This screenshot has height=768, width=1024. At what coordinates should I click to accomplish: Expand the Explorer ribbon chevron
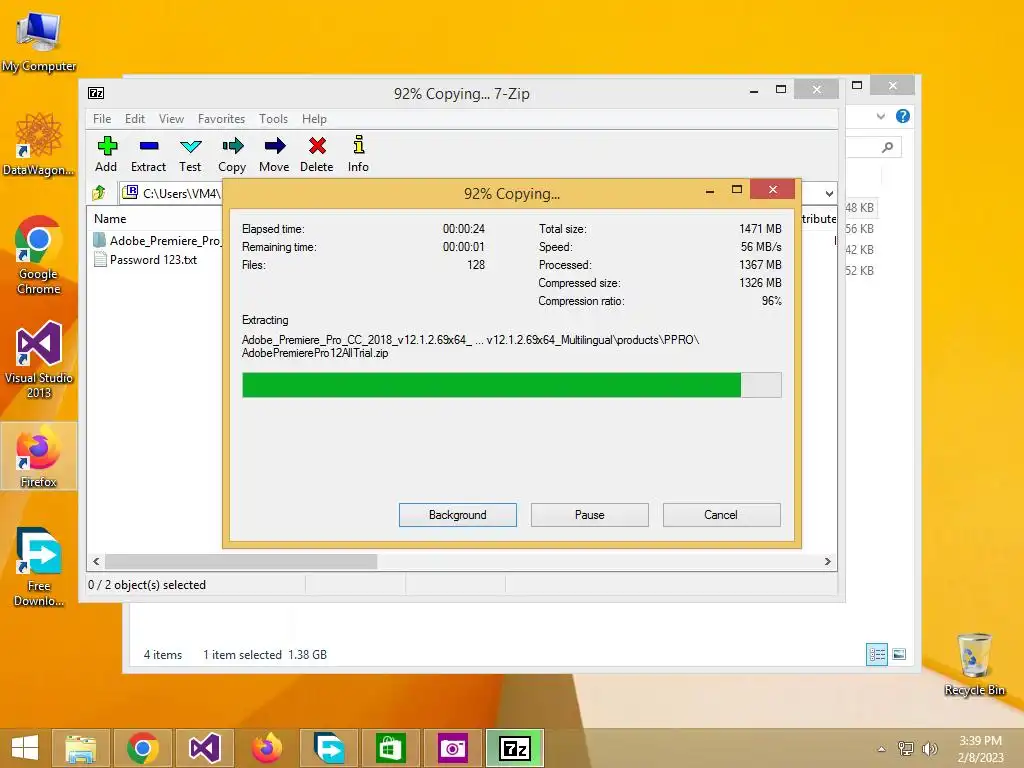pos(880,116)
